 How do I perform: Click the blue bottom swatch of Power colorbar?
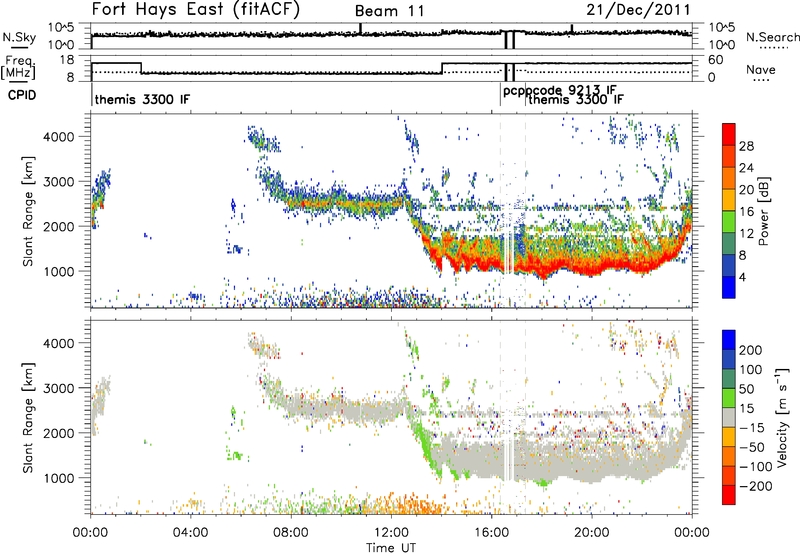tap(729, 287)
